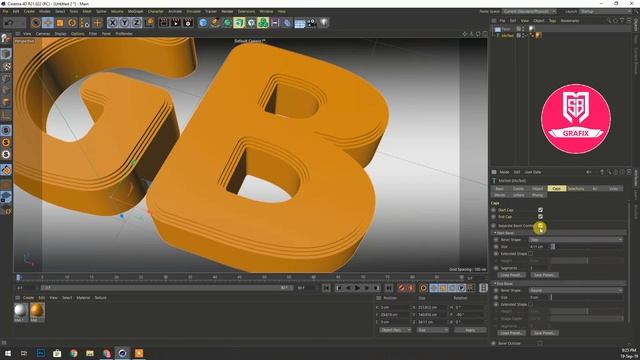Toggle the Start Cap checkbox

540,210
